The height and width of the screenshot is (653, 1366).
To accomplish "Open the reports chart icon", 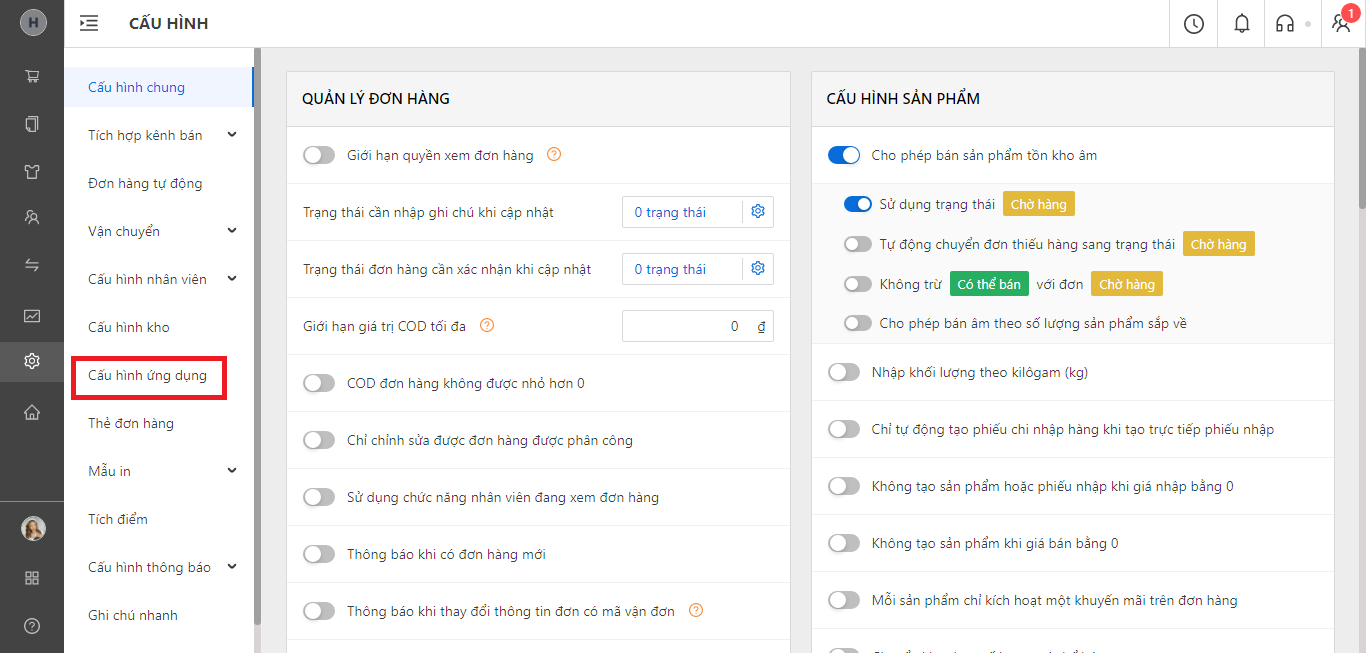I will coord(32,316).
